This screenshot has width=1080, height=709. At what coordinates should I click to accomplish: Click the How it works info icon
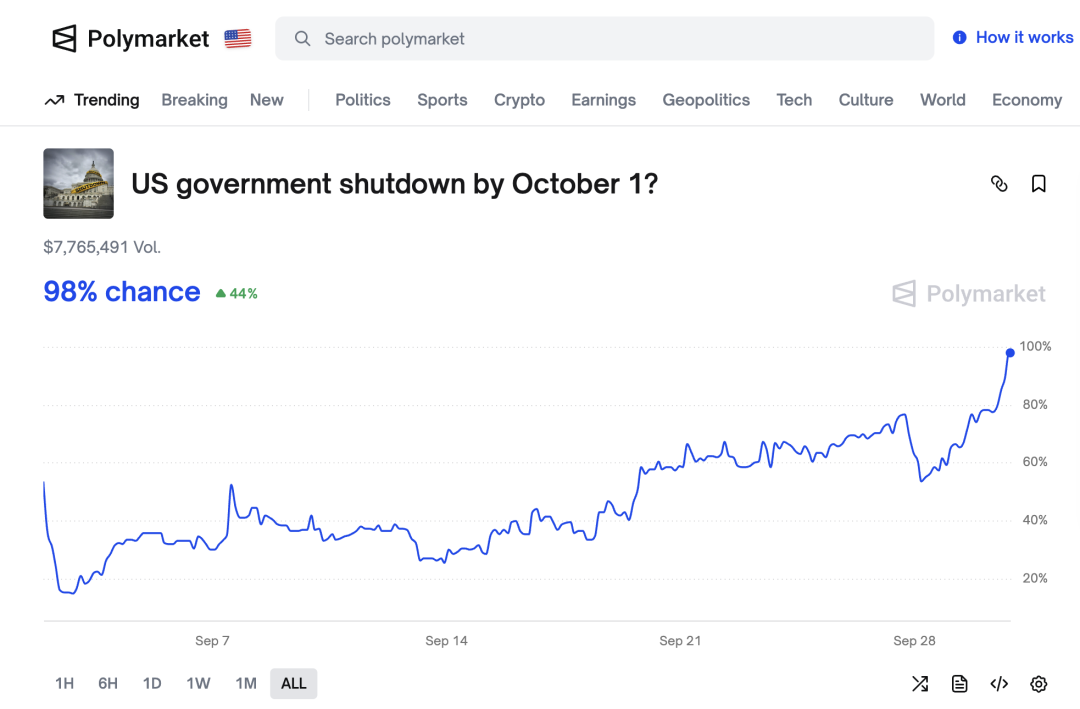(x=960, y=38)
